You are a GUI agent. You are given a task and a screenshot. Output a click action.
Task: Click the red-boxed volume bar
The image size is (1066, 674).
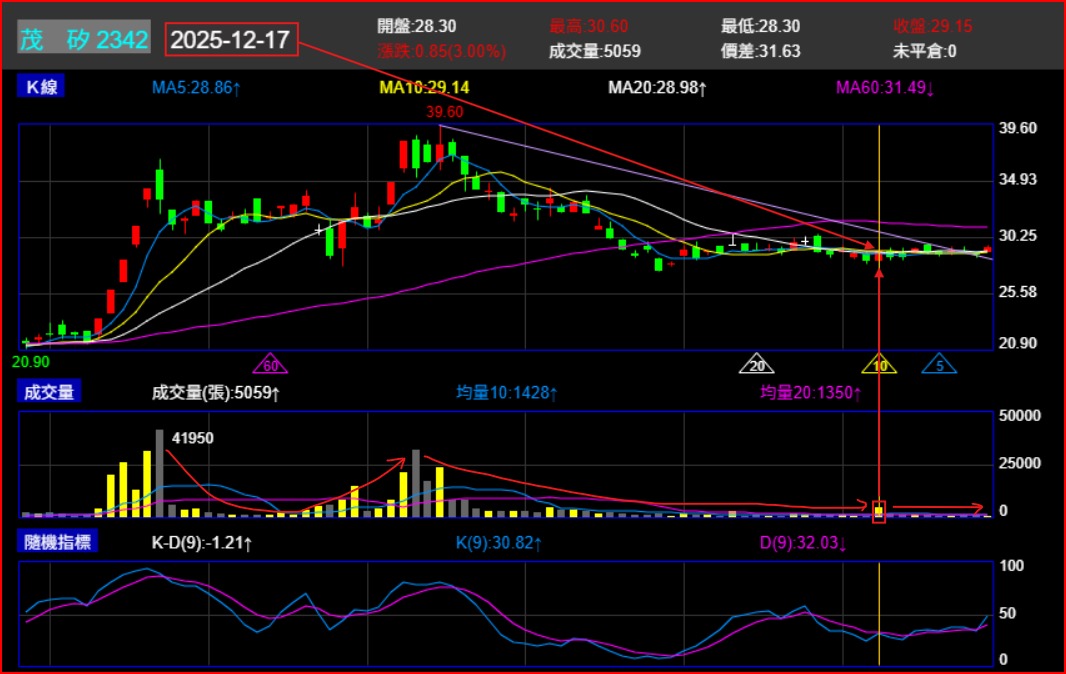coord(879,511)
